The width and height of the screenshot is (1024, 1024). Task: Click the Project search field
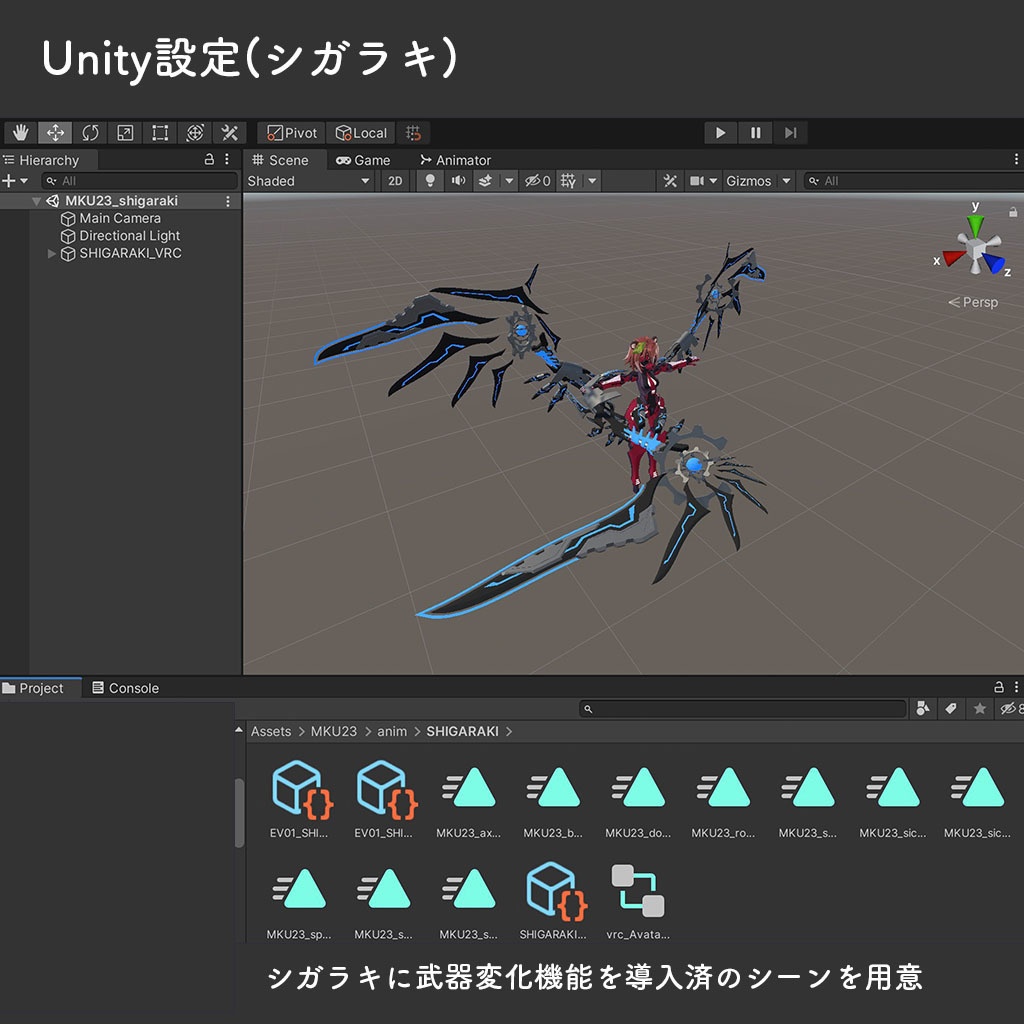point(743,709)
